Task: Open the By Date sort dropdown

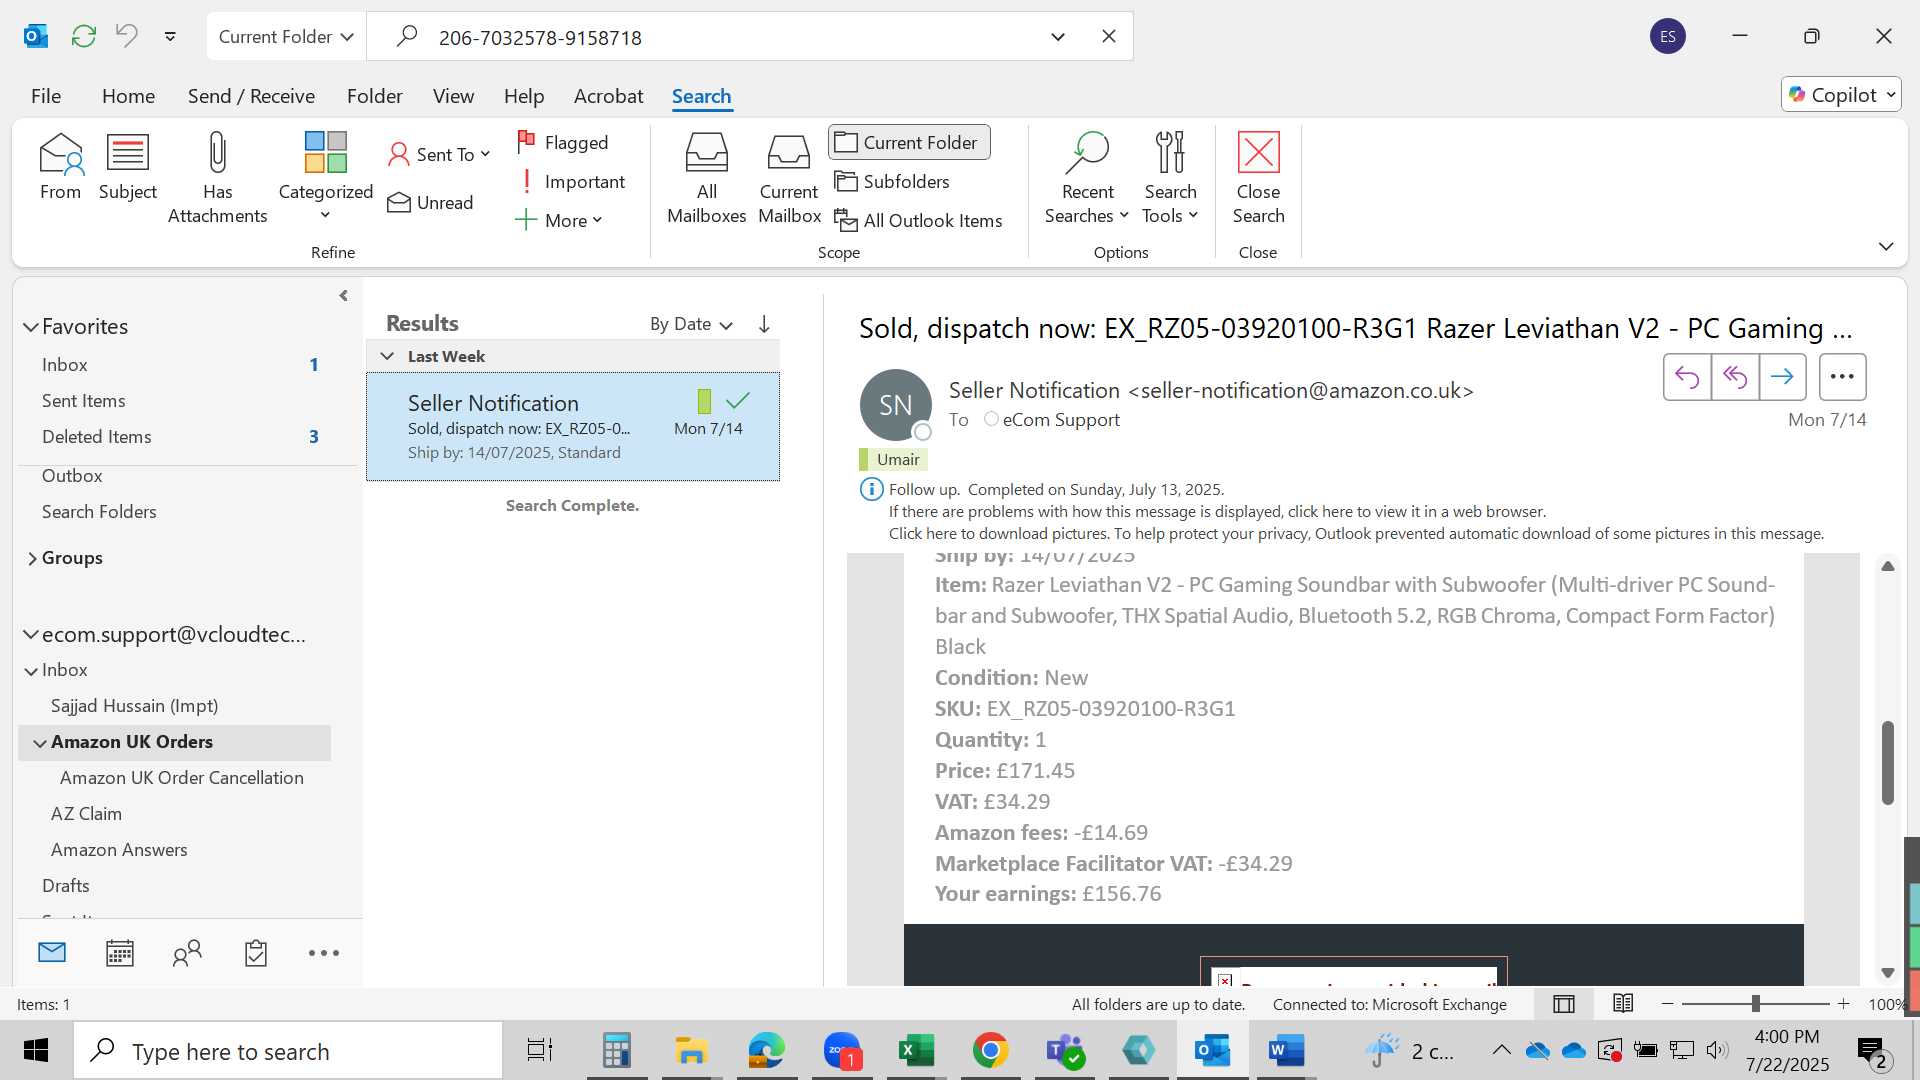Action: point(691,324)
